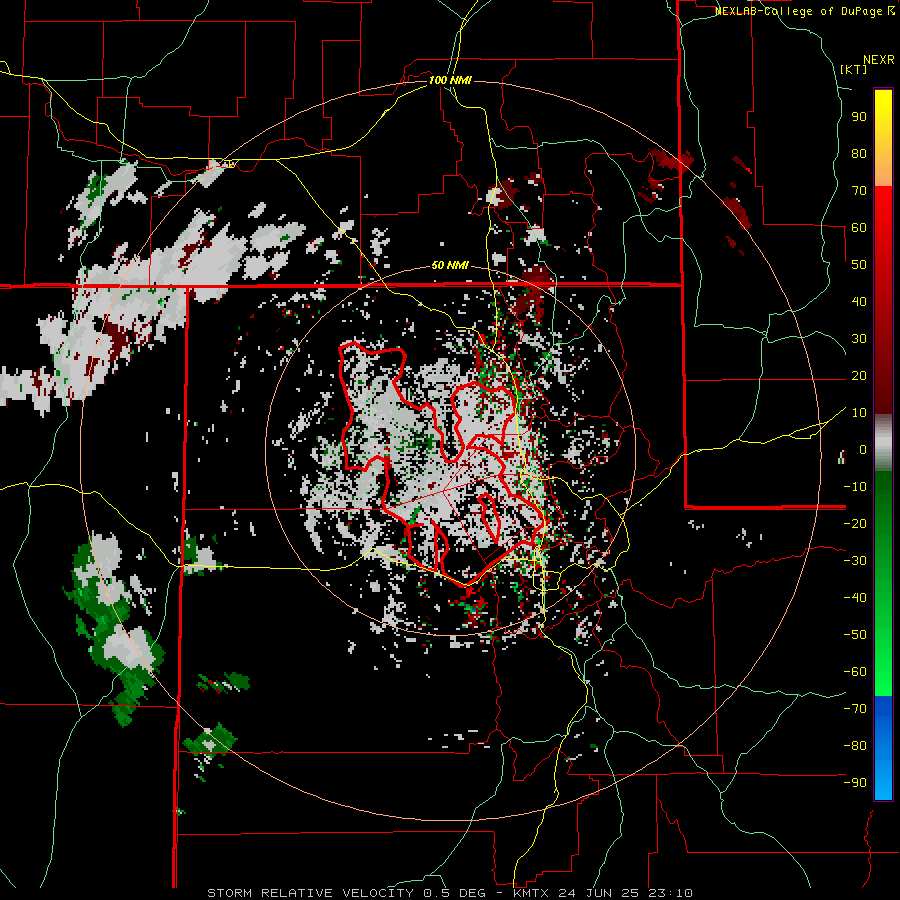Click the 0 value on velocity scale
The image size is (900, 900).
point(863,450)
